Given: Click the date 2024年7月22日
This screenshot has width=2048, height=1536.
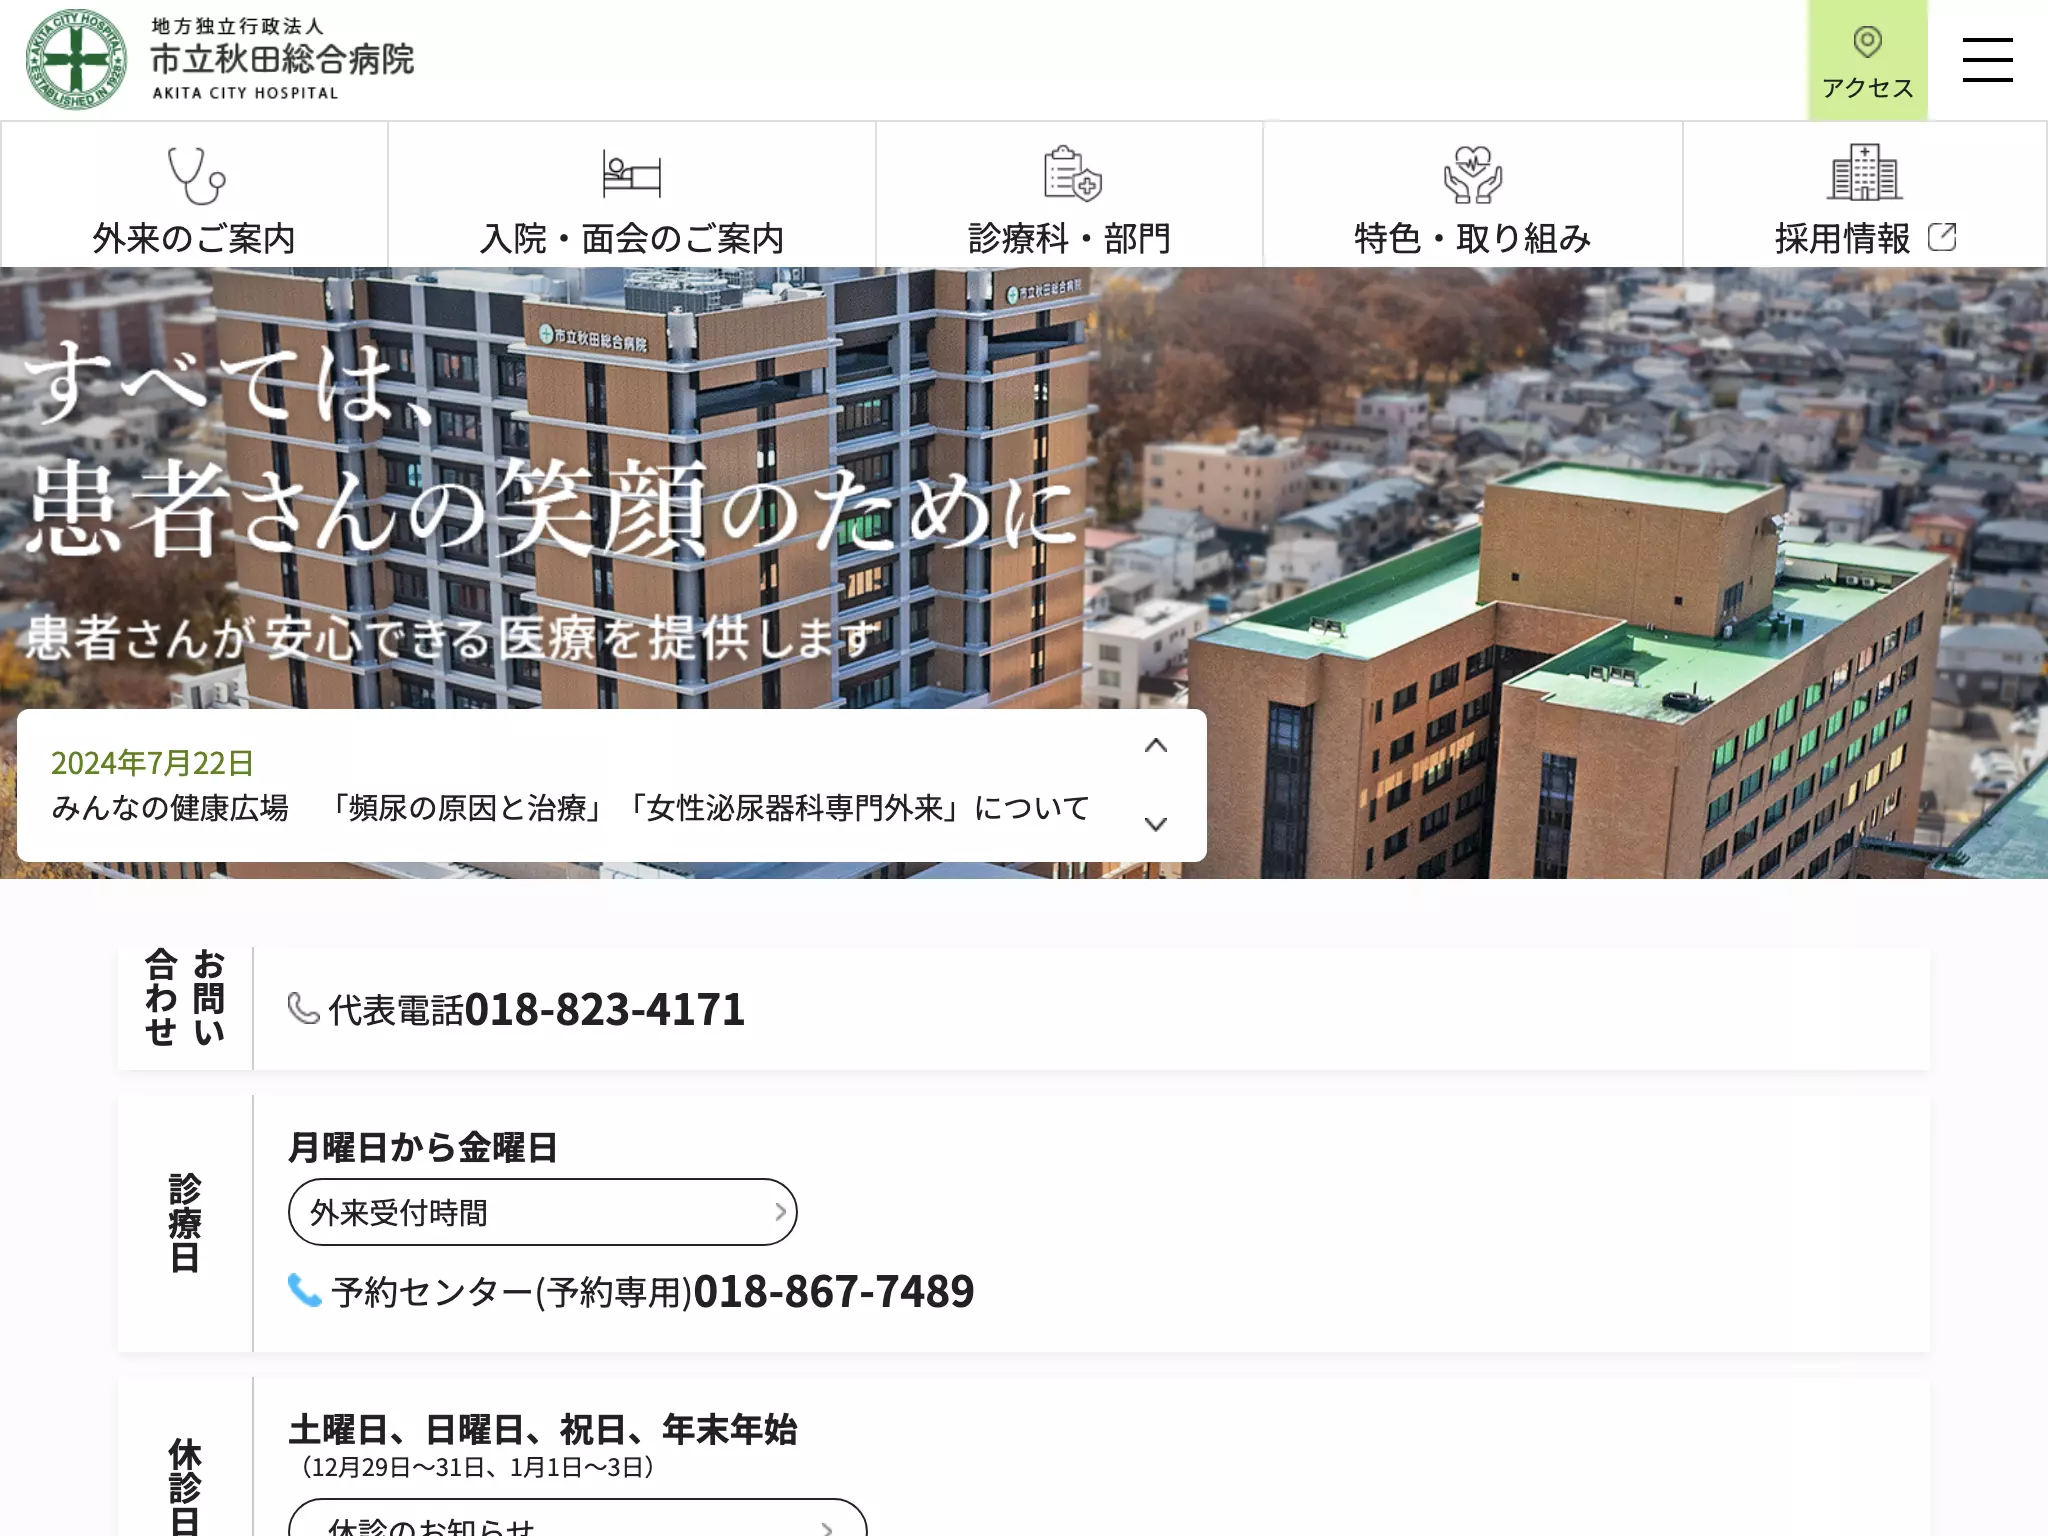Looking at the screenshot, I should point(152,763).
